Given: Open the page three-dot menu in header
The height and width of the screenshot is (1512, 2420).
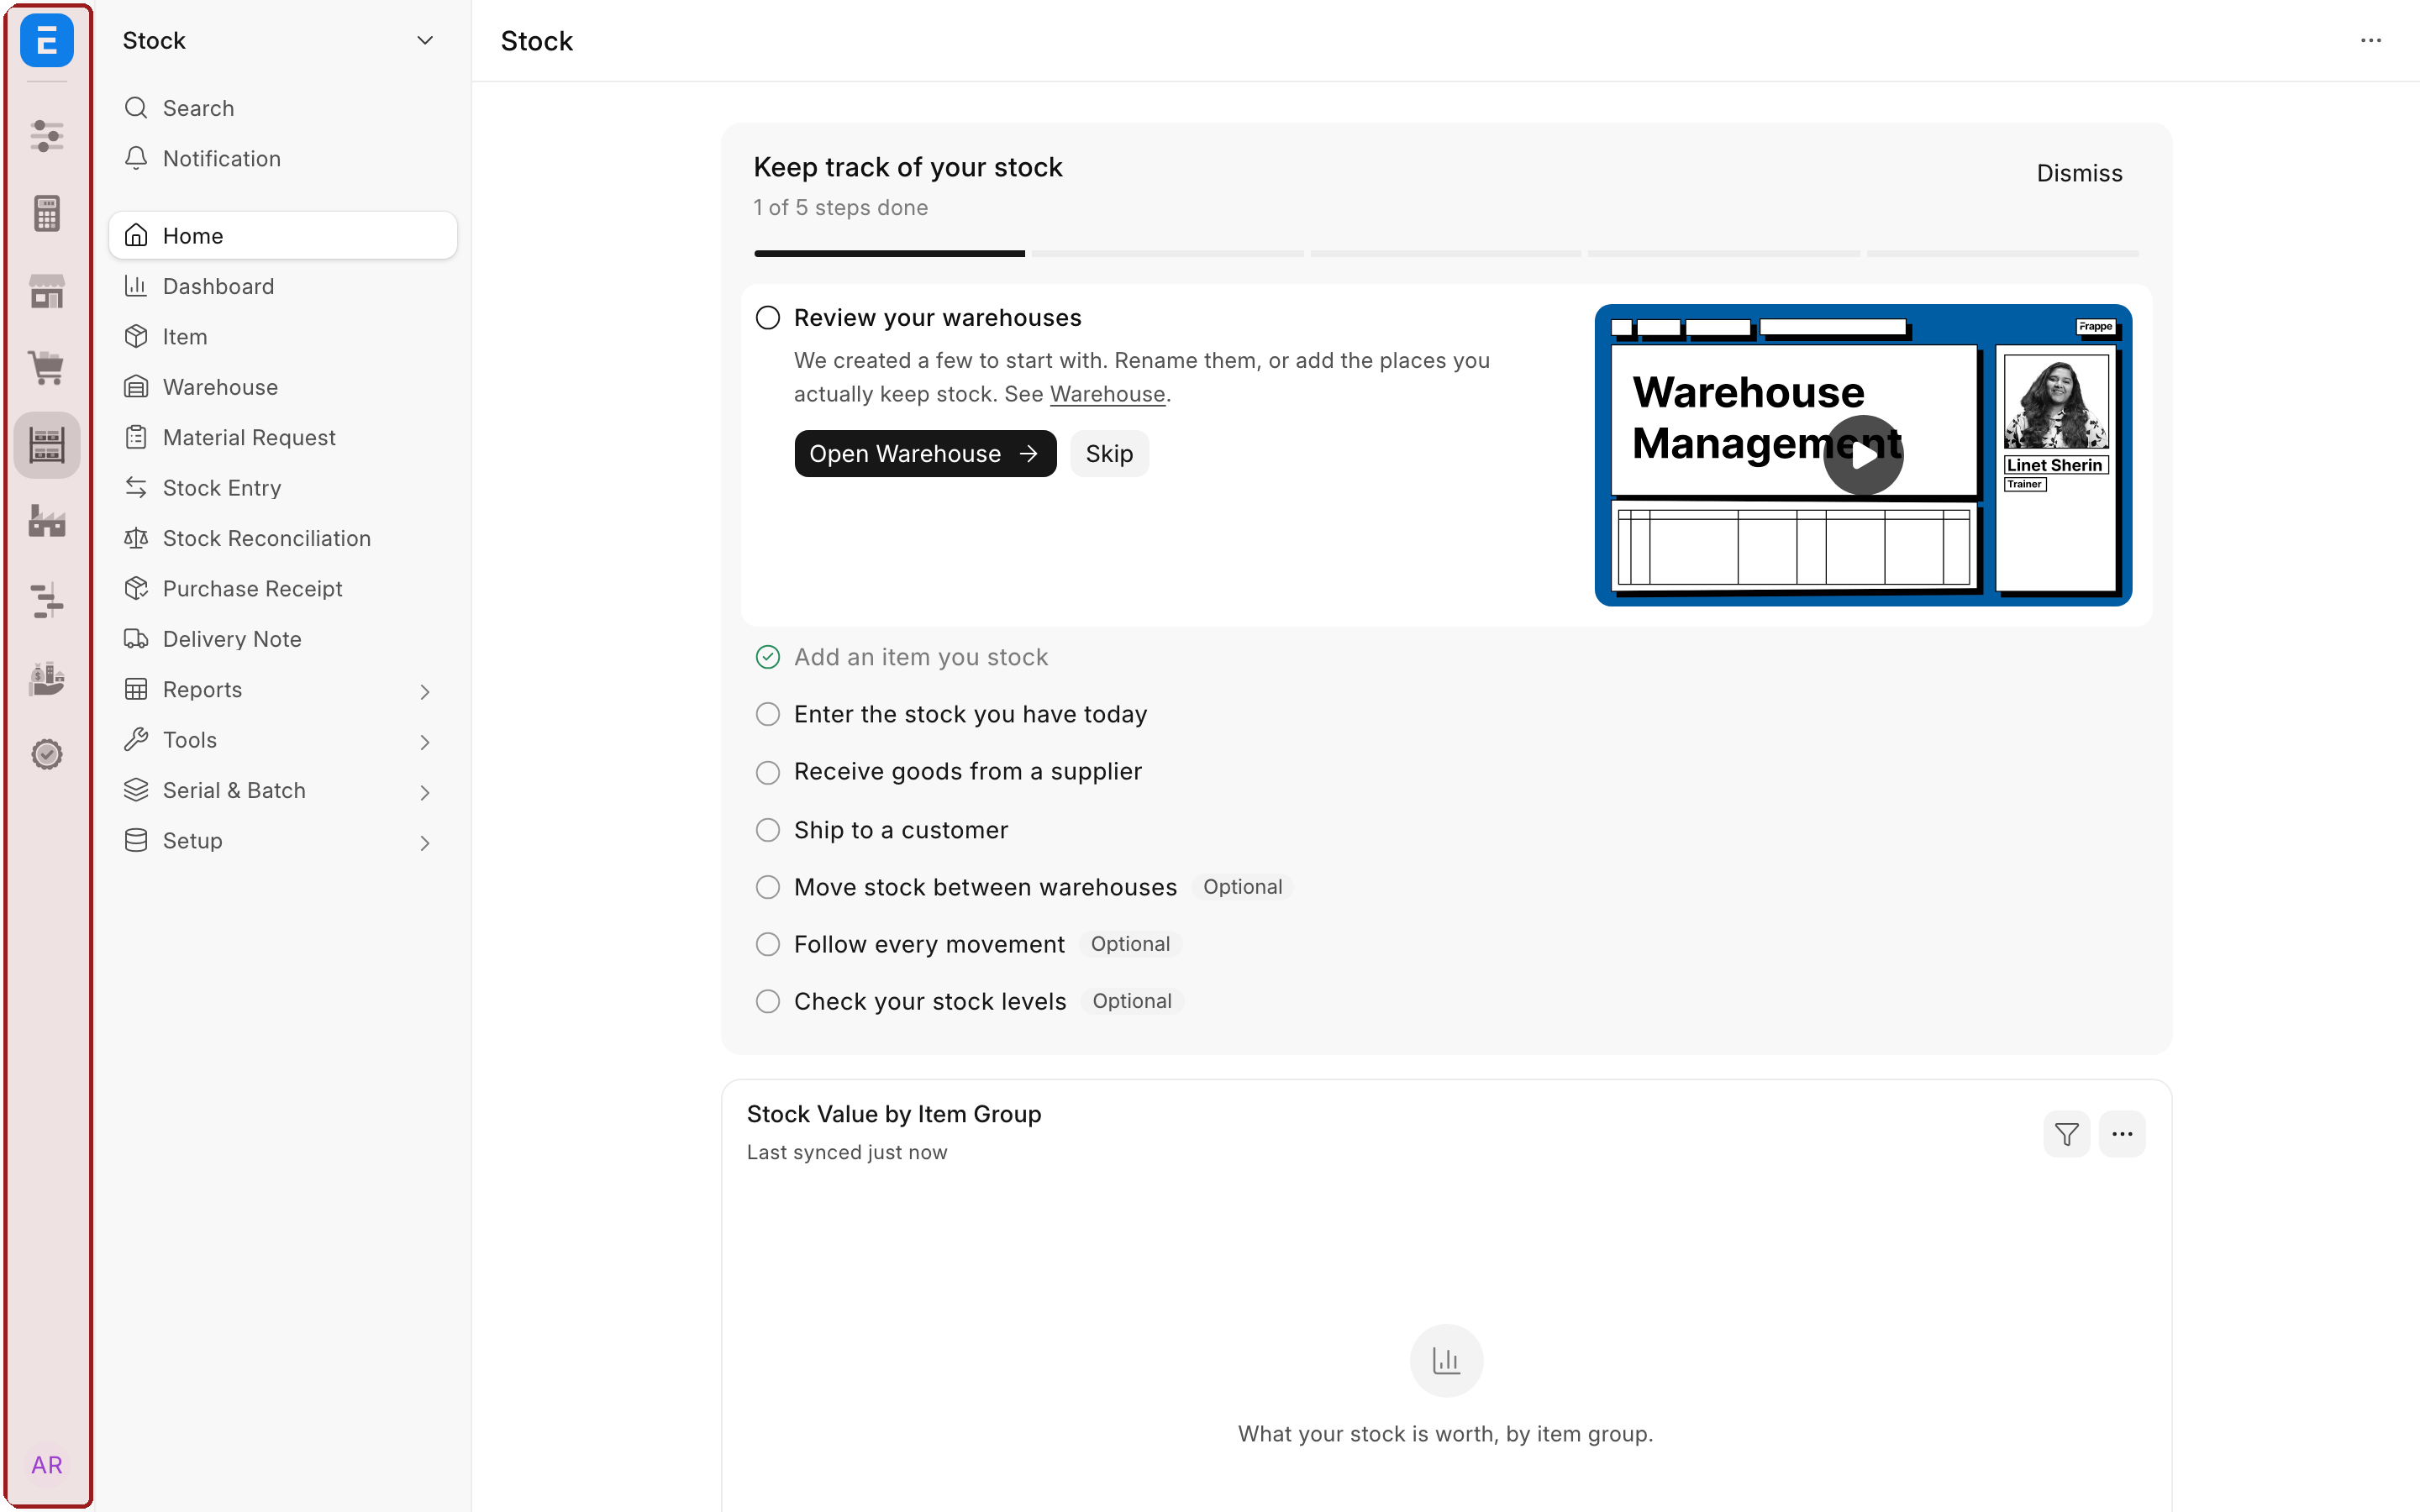Looking at the screenshot, I should coord(2371,41).
